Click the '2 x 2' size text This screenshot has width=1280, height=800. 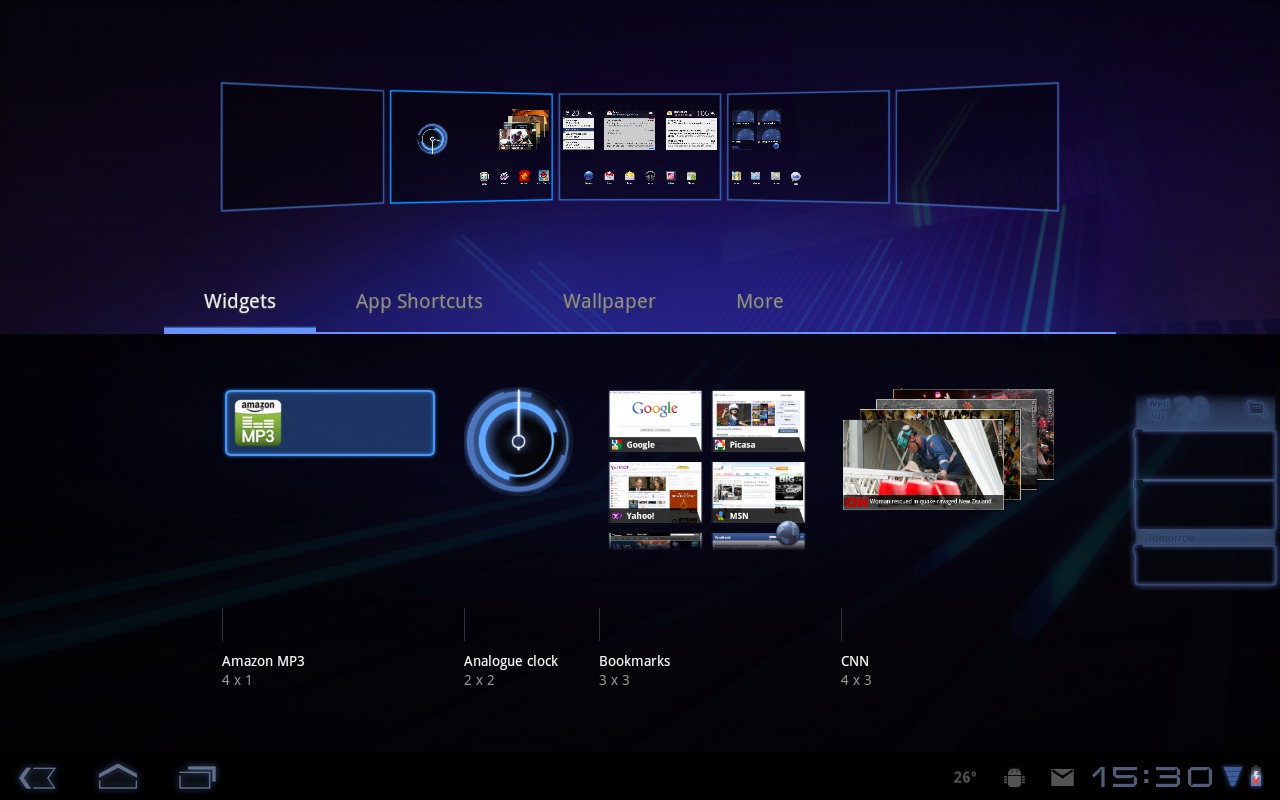[479, 680]
